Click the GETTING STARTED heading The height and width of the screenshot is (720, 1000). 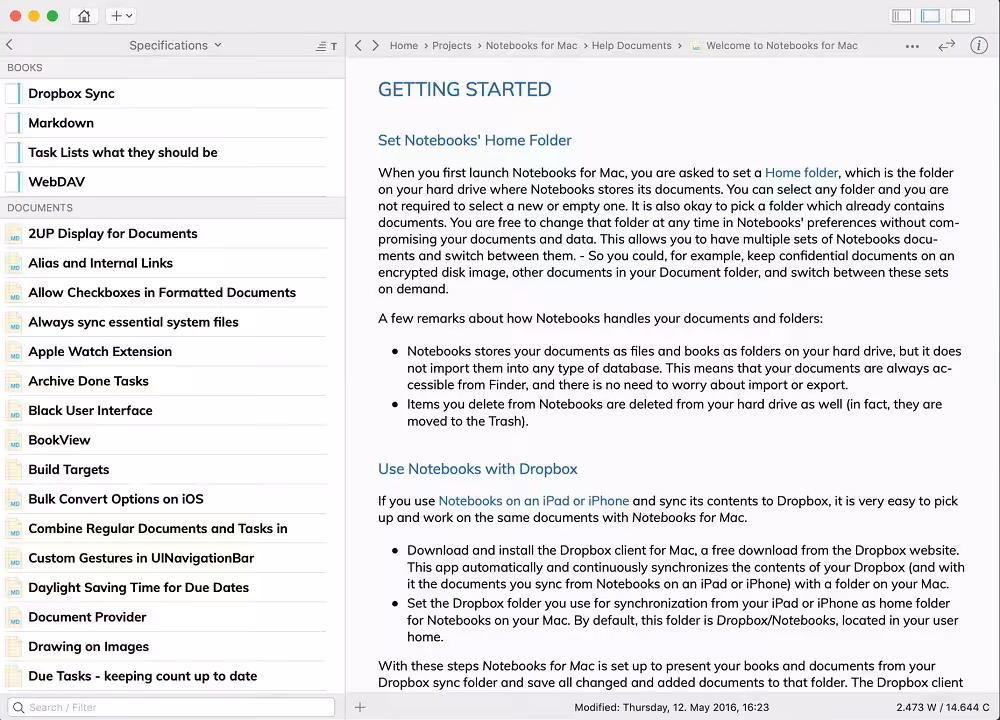coord(464,89)
